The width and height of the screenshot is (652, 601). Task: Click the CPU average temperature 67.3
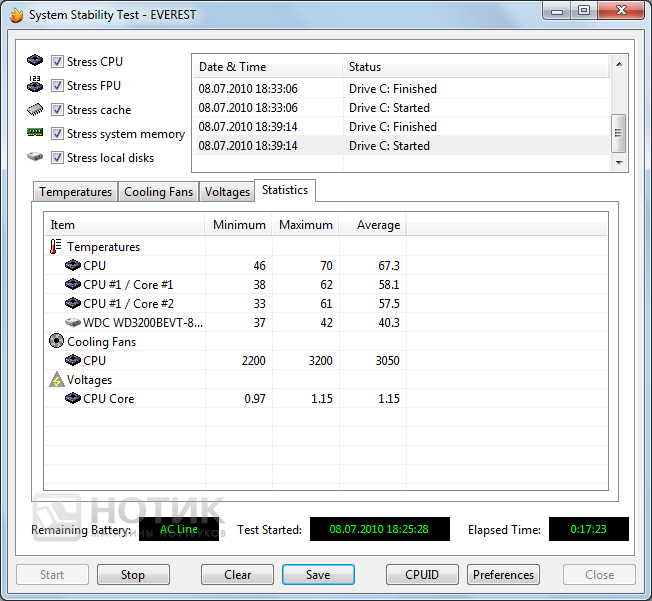pos(389,265)
